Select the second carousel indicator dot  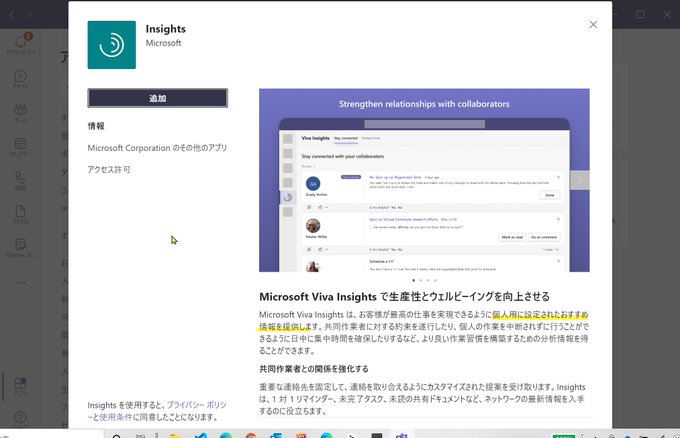(x=421, y=280)
